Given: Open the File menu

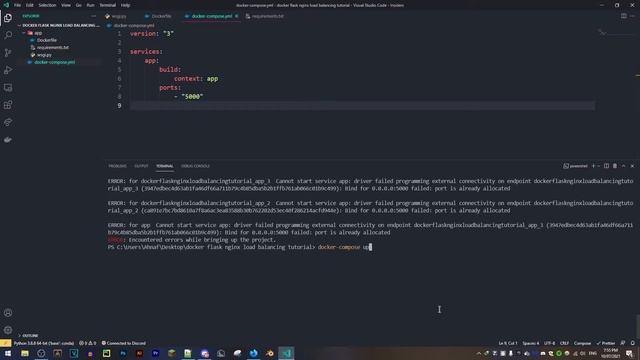Looking at the screenshot, I should pos(18,5).
